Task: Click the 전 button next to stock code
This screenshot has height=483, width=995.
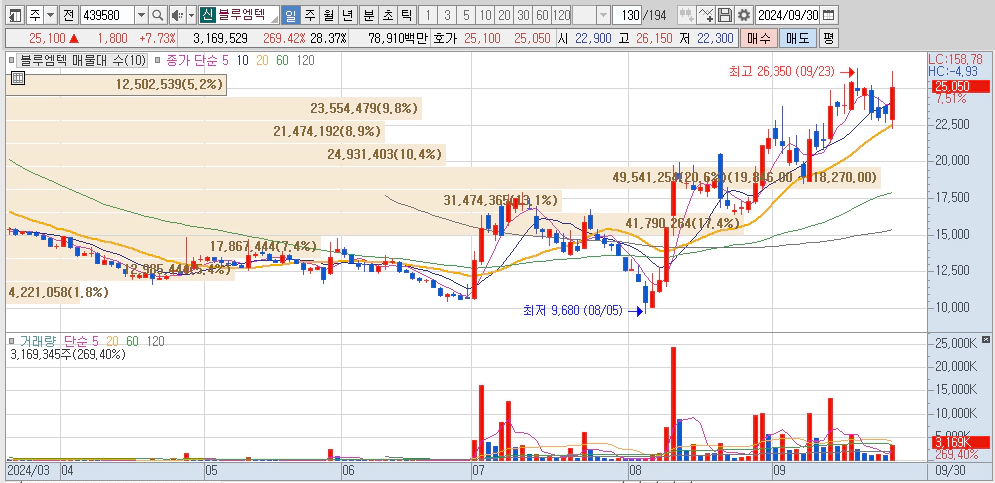Action: (69, 15)
